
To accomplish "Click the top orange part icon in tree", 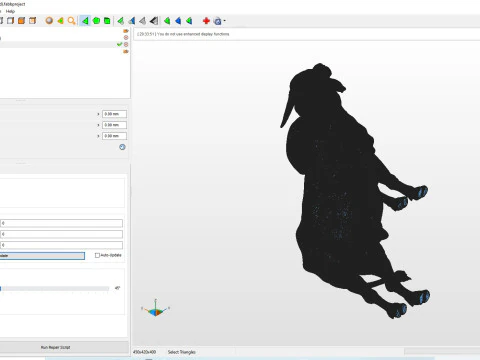I will pyautogui.click(x=126, y=31).
